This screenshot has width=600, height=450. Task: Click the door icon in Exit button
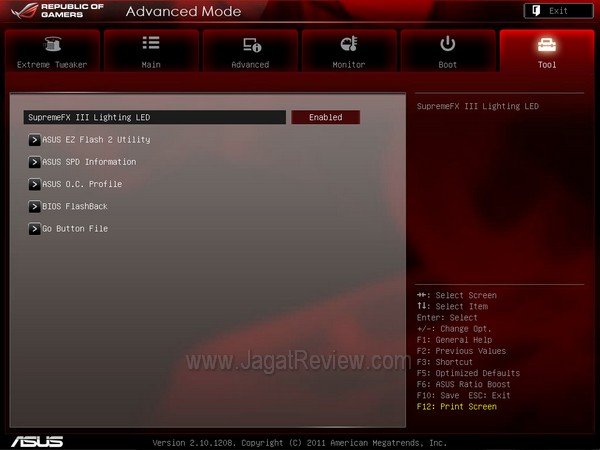coord(536,11)
